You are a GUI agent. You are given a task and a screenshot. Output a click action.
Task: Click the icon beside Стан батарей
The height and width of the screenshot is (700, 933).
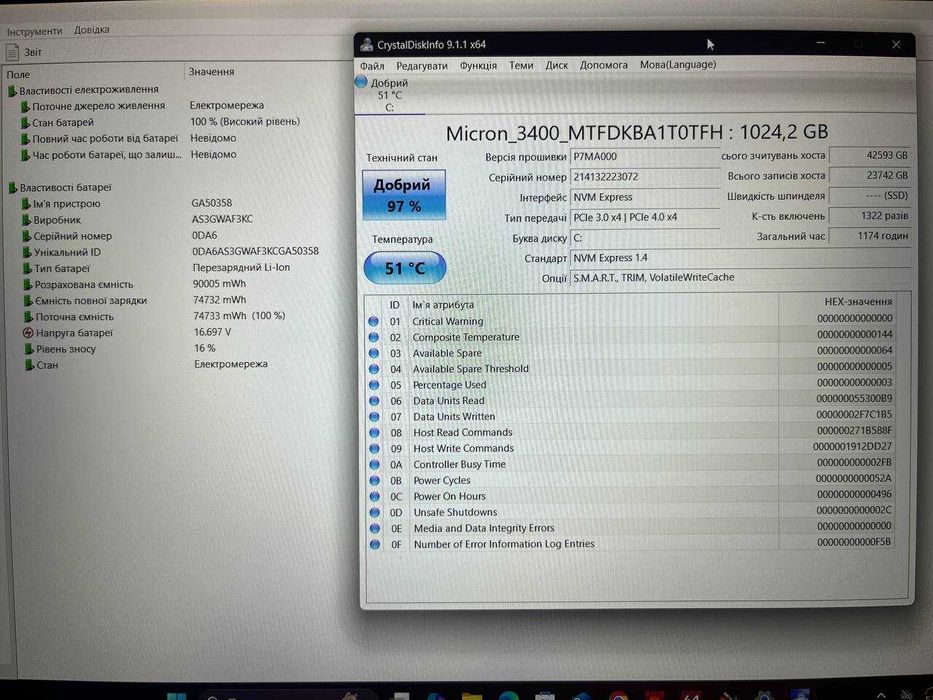pyautogui.click(x=25, y=123)
